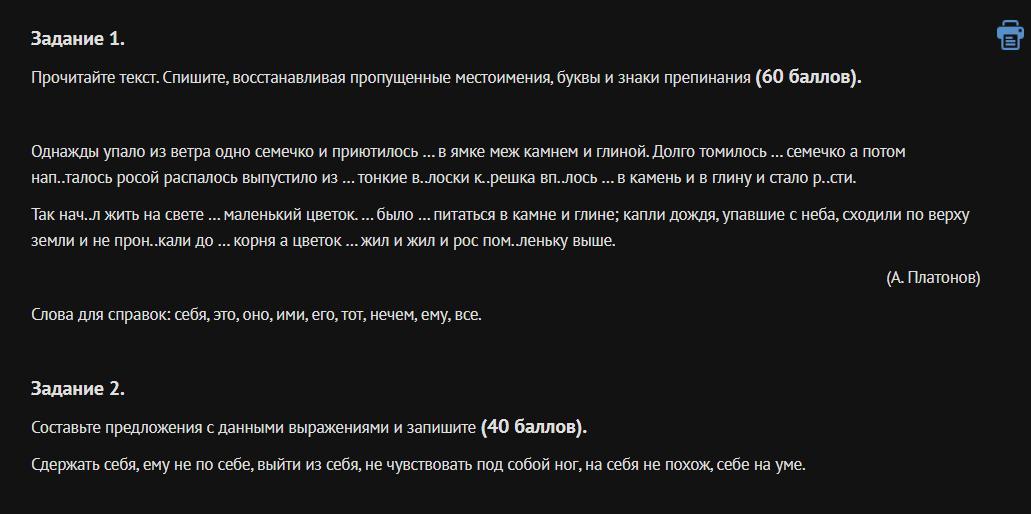Click 'Так нач..л жить' sentence start
This screenshot has height=514, width=1031.
tap(82, 215)
